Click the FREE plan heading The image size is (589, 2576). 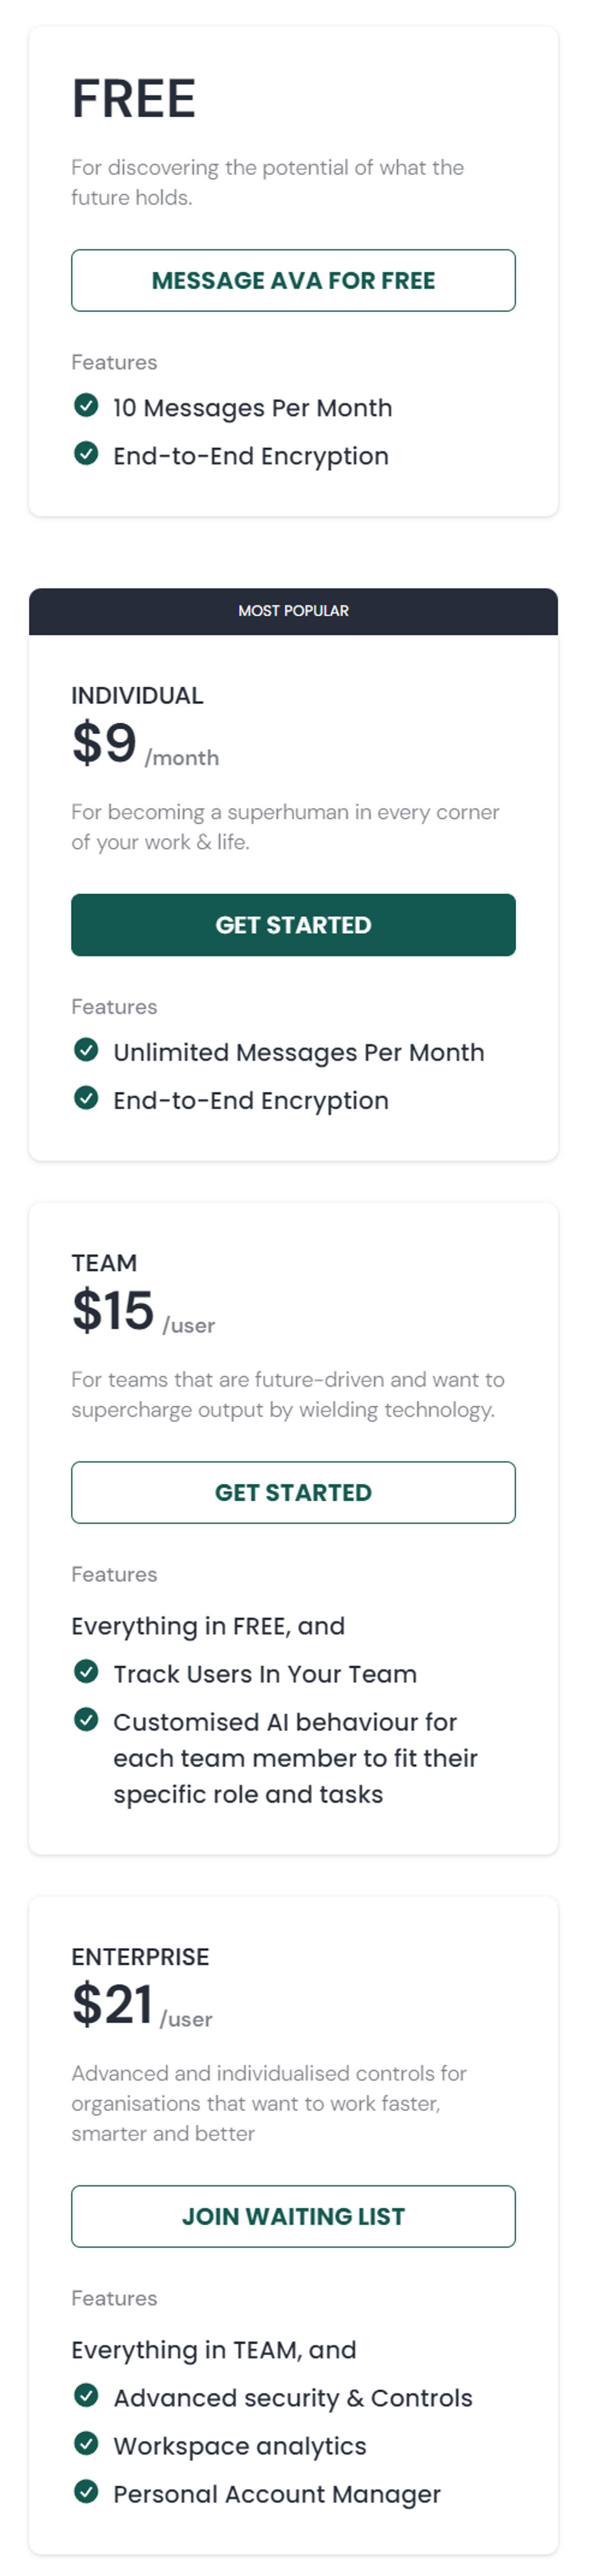pyautogui.click(x=133, y=99)
